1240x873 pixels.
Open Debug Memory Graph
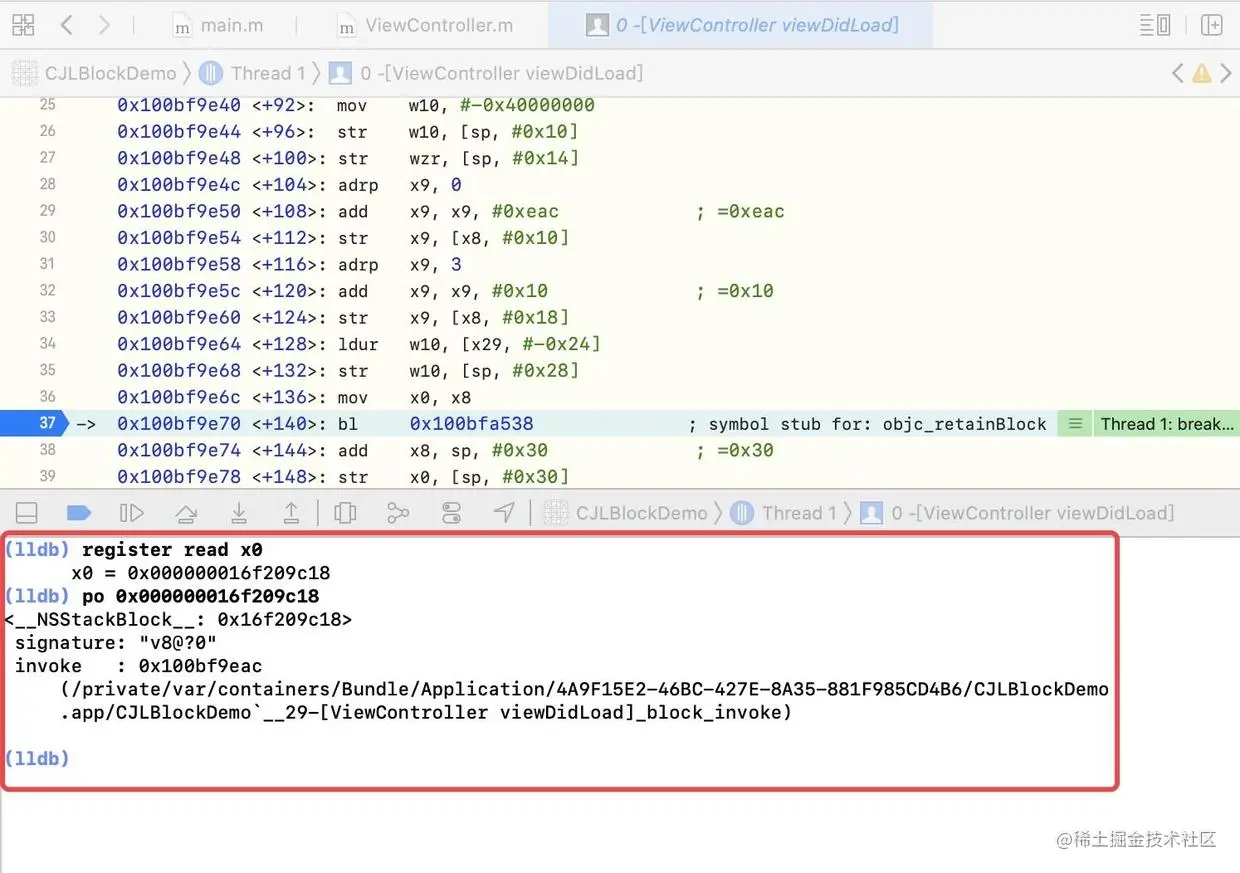click(398, 513)
